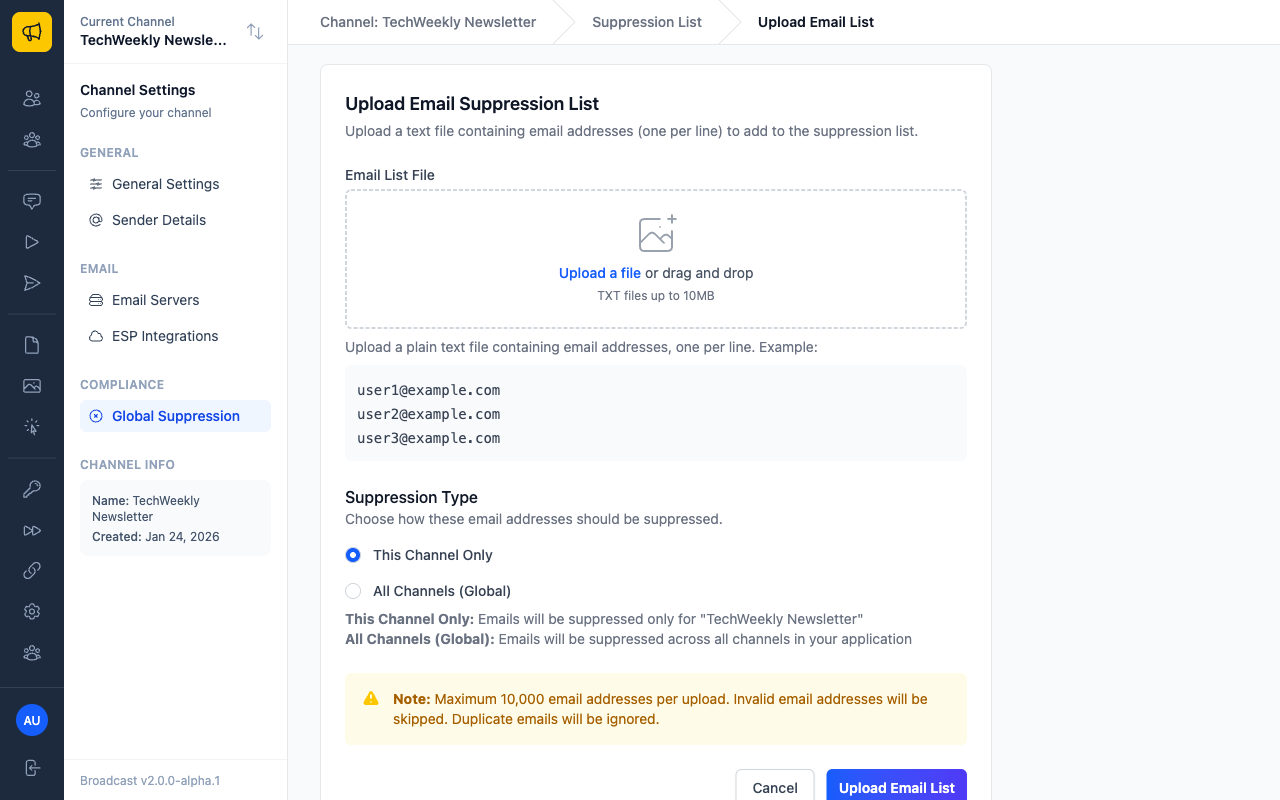Open the chat message sidebar icon
Image resolution: width=1280 pixels, height=800 pixels.
pos(32,201)
